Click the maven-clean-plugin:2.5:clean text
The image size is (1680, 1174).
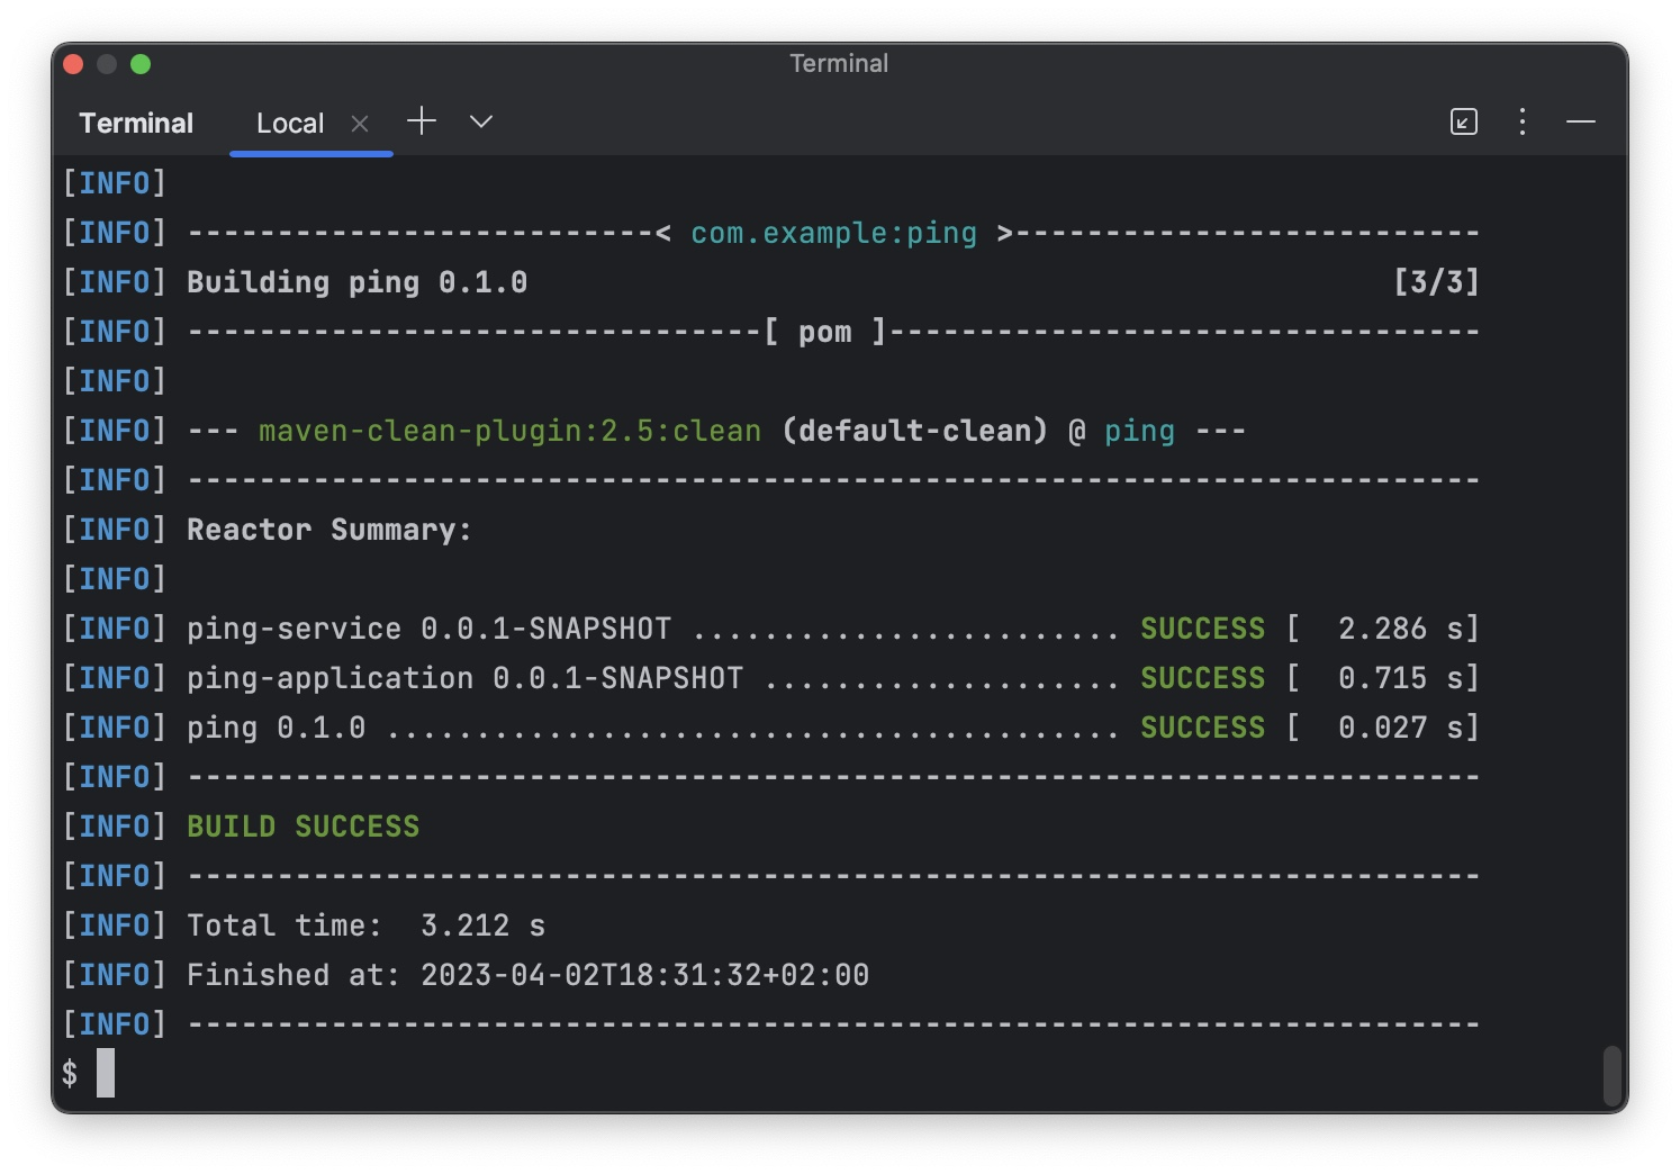506,430
